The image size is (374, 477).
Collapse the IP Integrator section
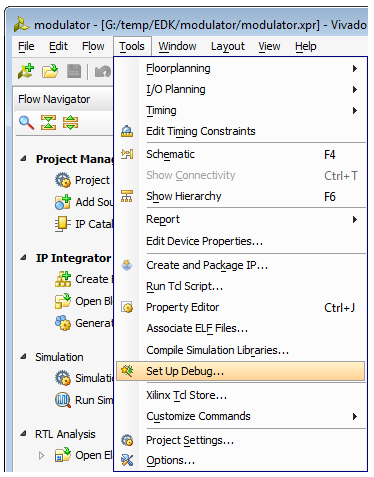click(23, 258)
